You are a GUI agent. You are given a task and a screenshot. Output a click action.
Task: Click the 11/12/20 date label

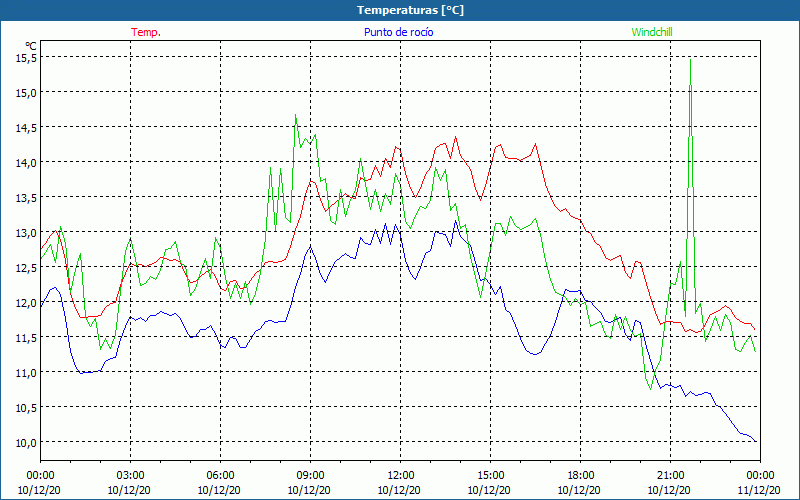(x=760, y=490)
